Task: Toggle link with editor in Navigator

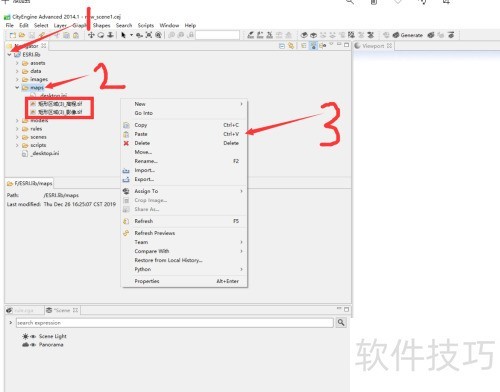Action: (291, 46)
